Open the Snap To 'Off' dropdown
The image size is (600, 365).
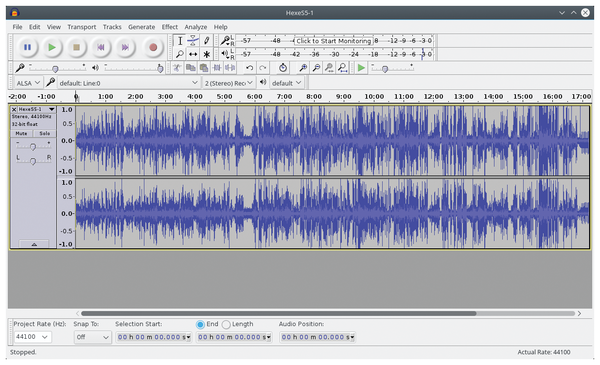92,337
